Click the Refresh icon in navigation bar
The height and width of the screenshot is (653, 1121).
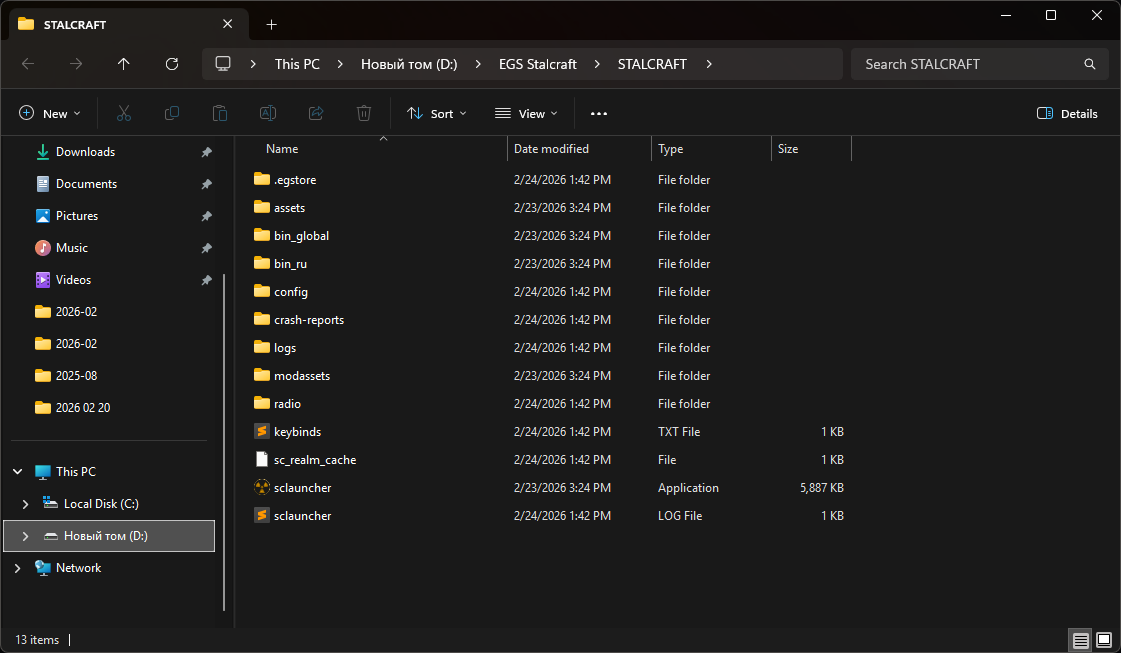(x=172, y=64)
